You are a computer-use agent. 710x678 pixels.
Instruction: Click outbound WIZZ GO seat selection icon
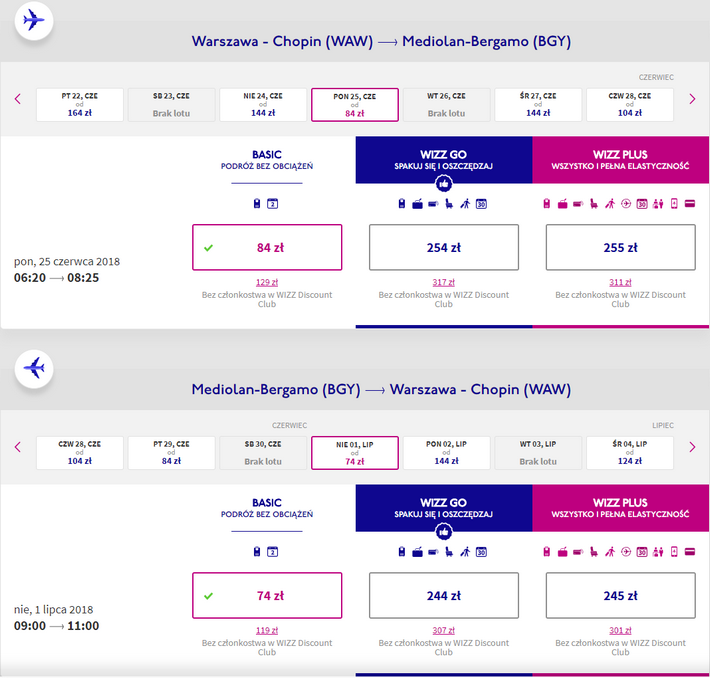coord(449,204)
